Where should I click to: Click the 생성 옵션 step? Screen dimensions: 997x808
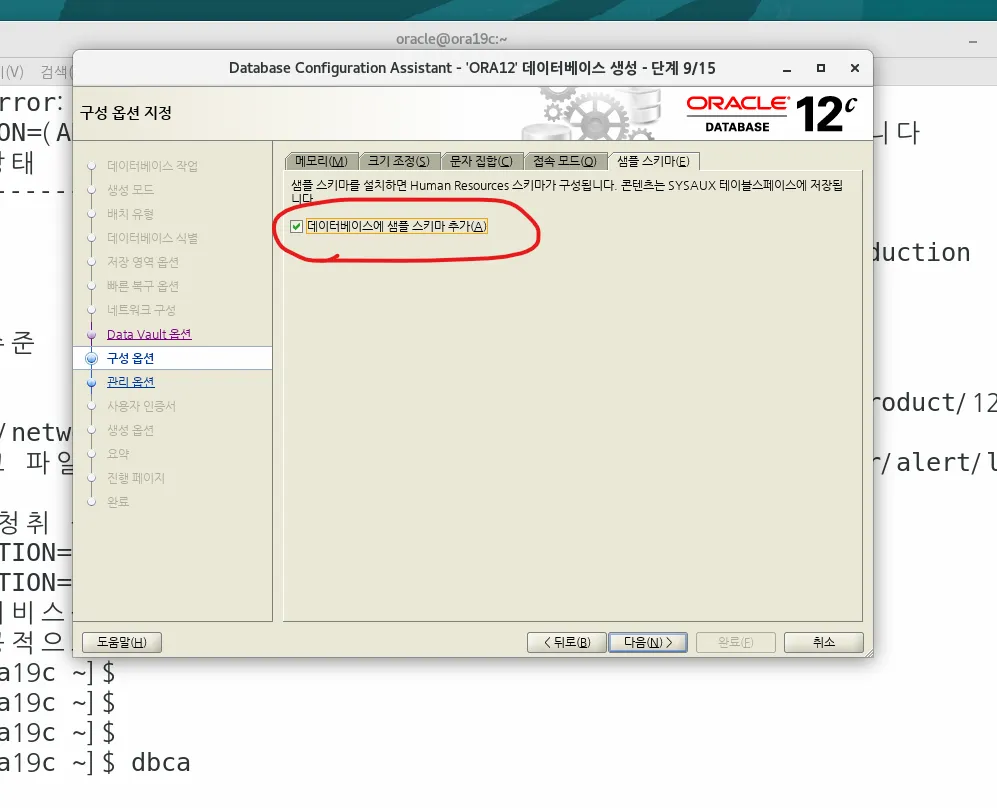point(130,430)
